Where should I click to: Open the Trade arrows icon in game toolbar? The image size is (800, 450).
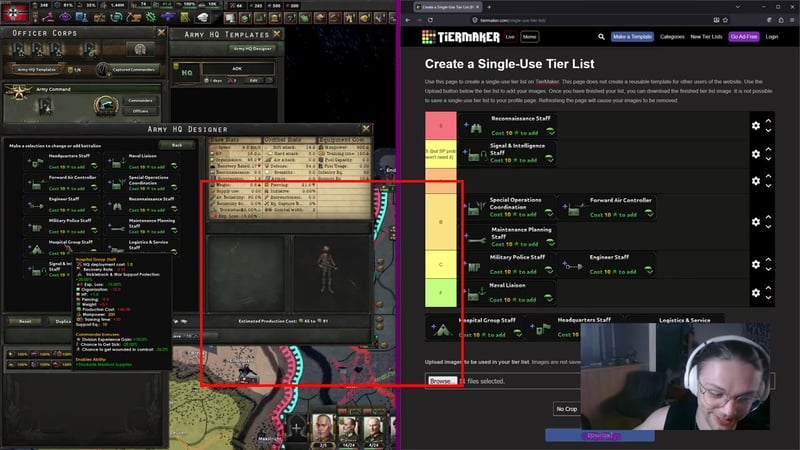click(116, 18)
